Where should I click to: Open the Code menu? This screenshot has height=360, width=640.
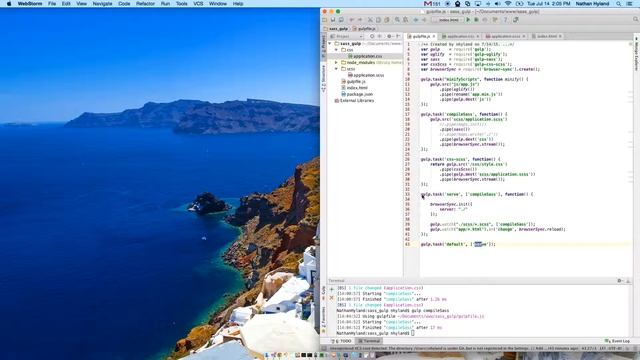124,4
